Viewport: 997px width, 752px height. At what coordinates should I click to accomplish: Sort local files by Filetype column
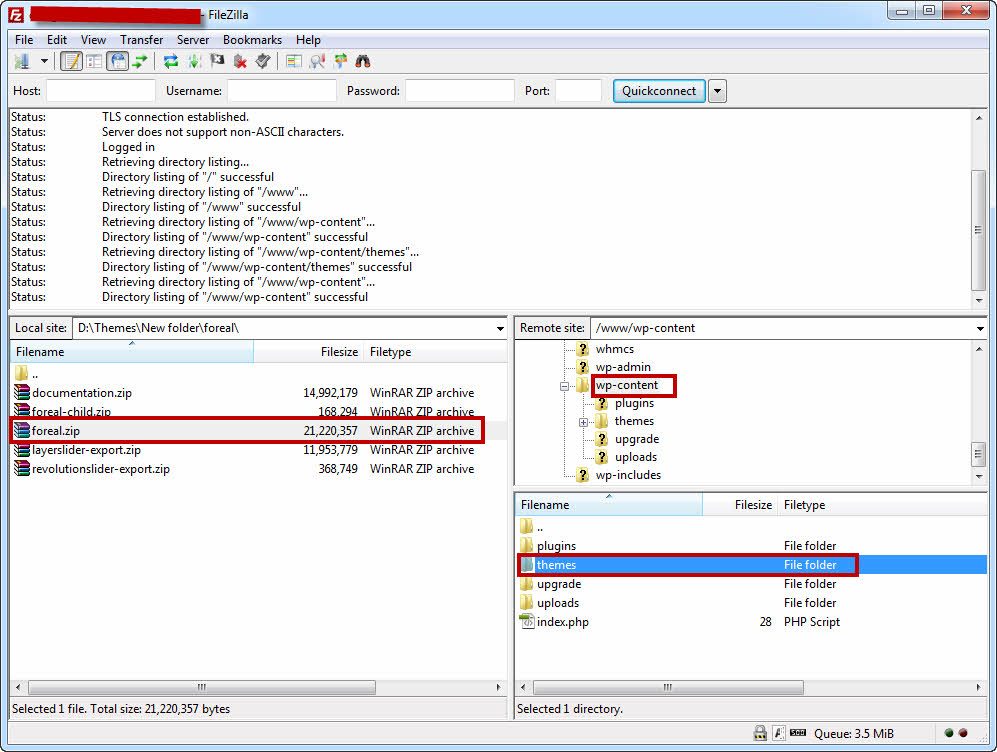pyautogui.click(x=436, y=352)
